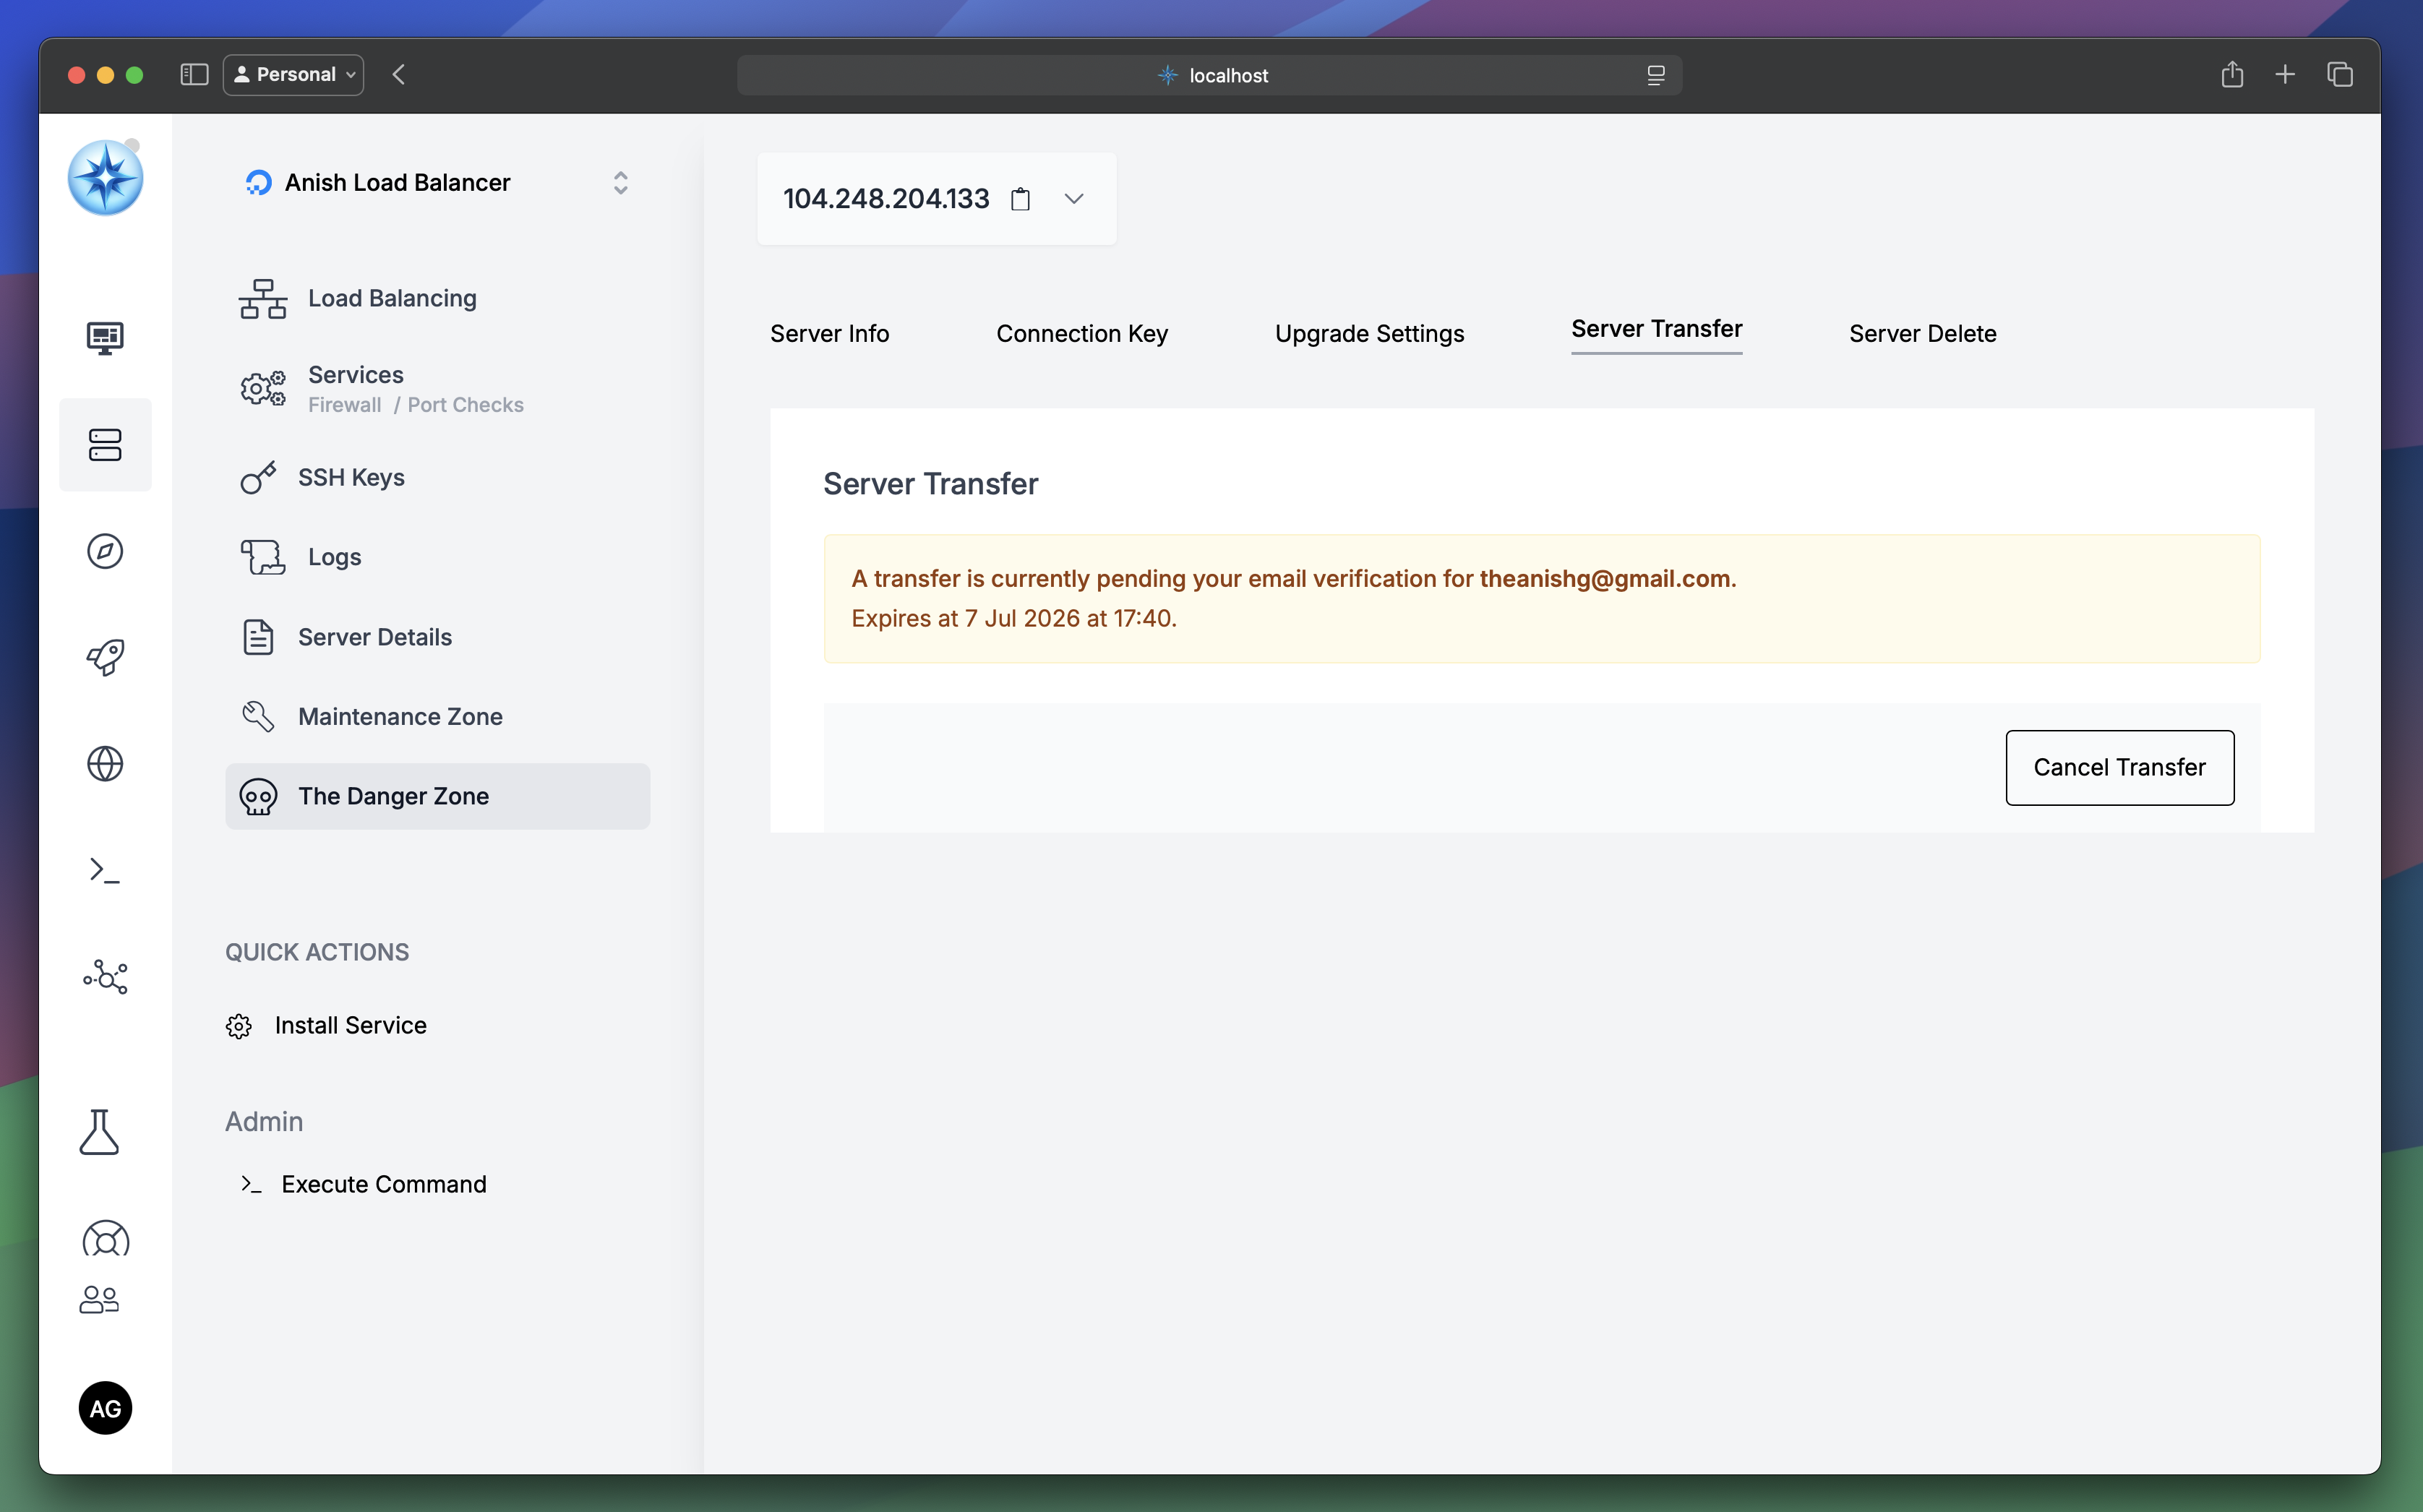Click the localhost address bar
The height and width of the screenshot is (1512, 2423).
(1209, 75)
